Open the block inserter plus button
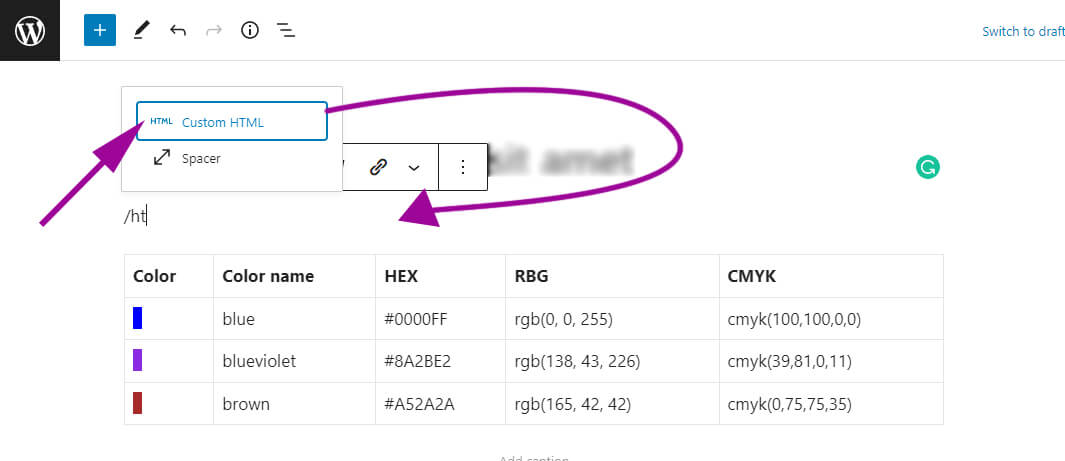1065x461 pixels. pos(100,31)
